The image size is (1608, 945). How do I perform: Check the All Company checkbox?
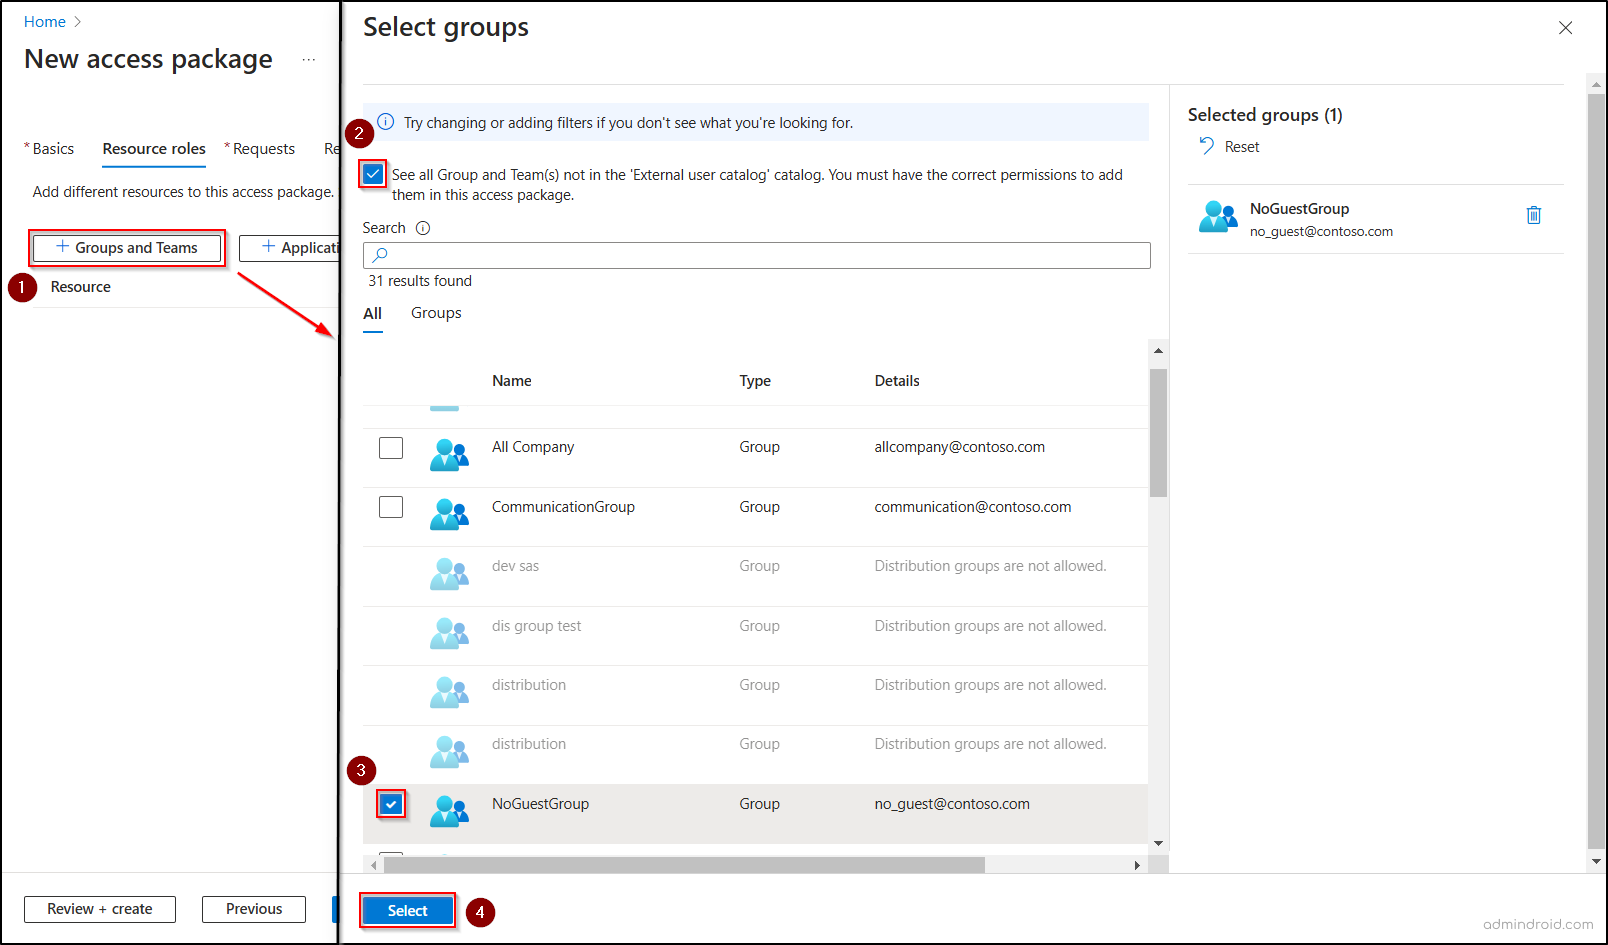(x=390, y=447)
